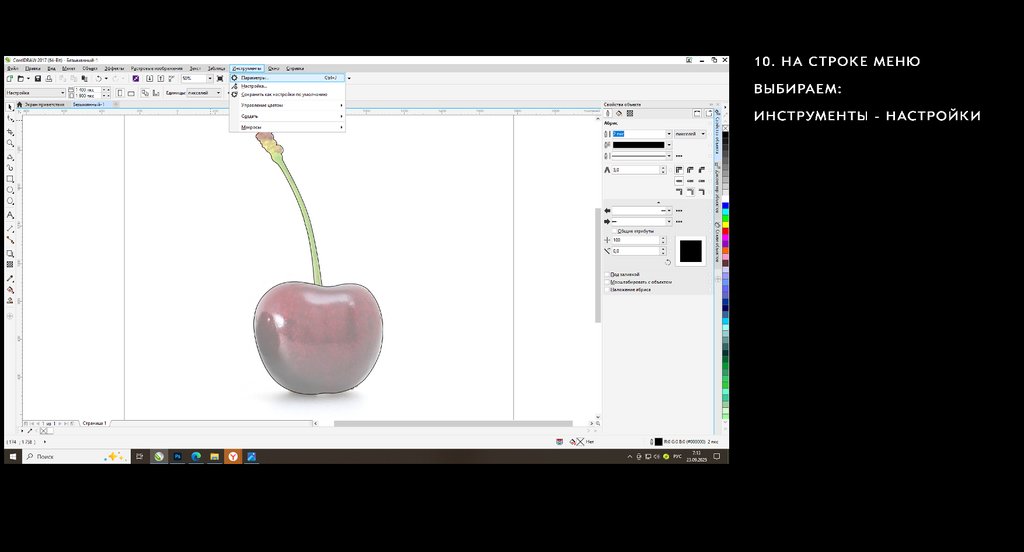Screen dimensions: 1024x552
Task: Open Fill tab in Object Properties
Action: (x=619, y=113)
